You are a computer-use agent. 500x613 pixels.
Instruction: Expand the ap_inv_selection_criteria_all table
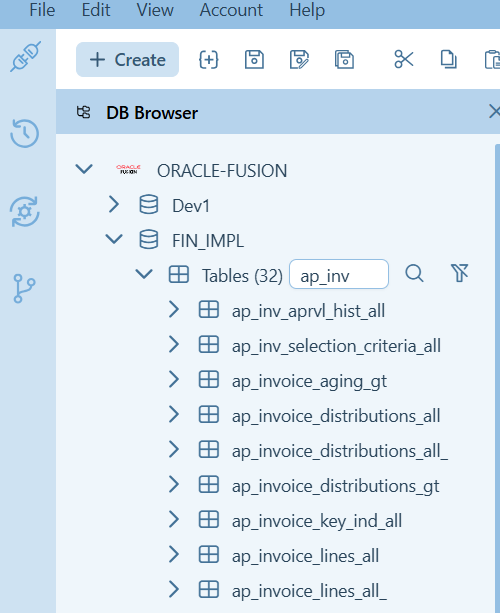pos(174,344)
